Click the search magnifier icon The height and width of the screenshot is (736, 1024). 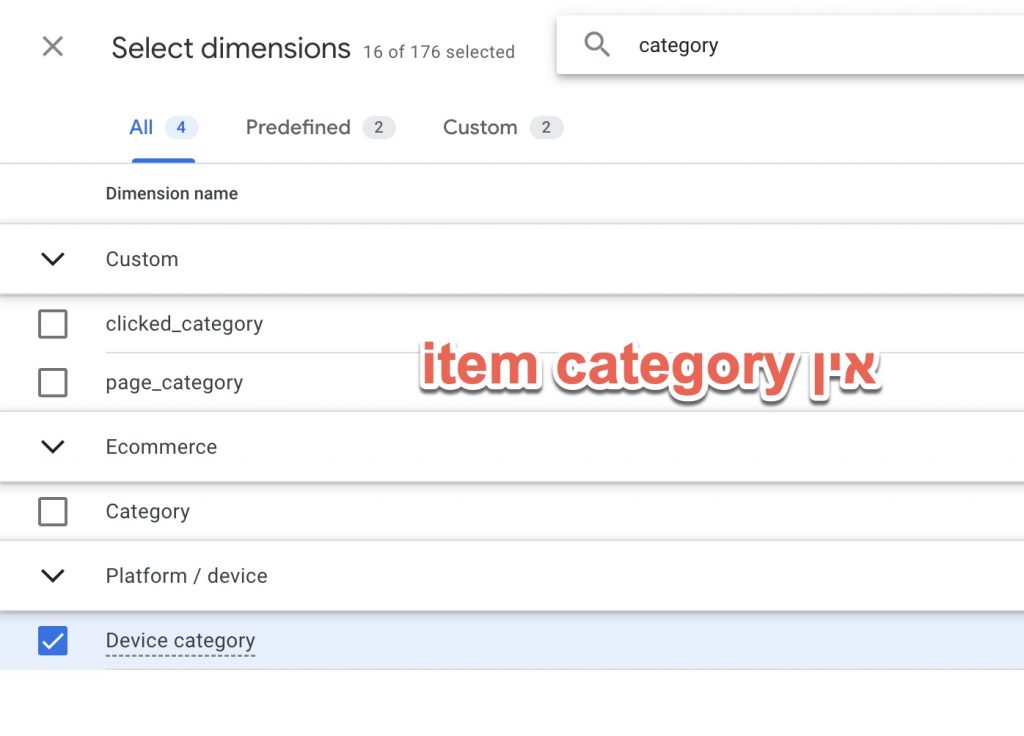tap(597, 44)
